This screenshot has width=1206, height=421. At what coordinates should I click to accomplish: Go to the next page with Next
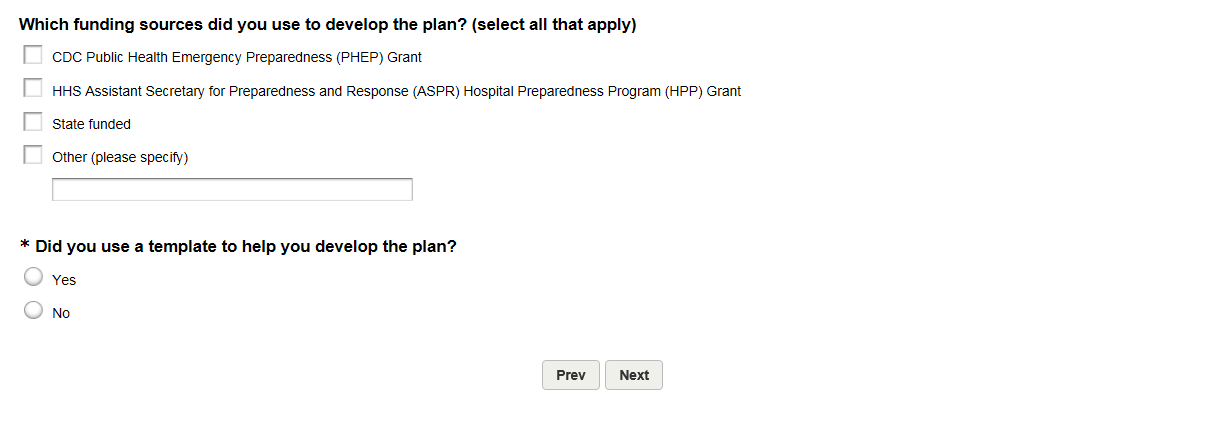pyautogui.click(x=633, y=375)
